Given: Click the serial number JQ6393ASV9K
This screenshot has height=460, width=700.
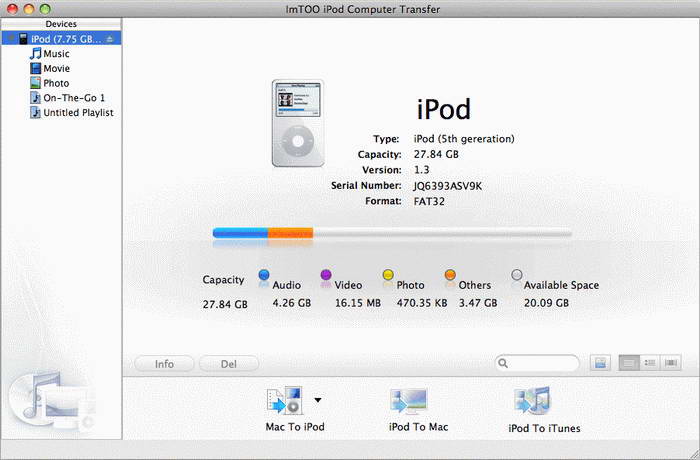Looking at the screenshot, I should coord(448,186).
